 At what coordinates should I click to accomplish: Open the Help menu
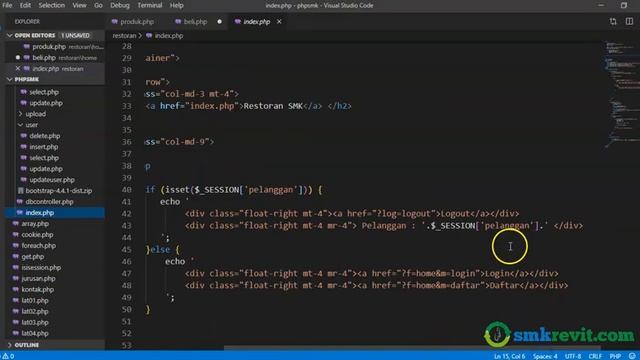[176, 5]
